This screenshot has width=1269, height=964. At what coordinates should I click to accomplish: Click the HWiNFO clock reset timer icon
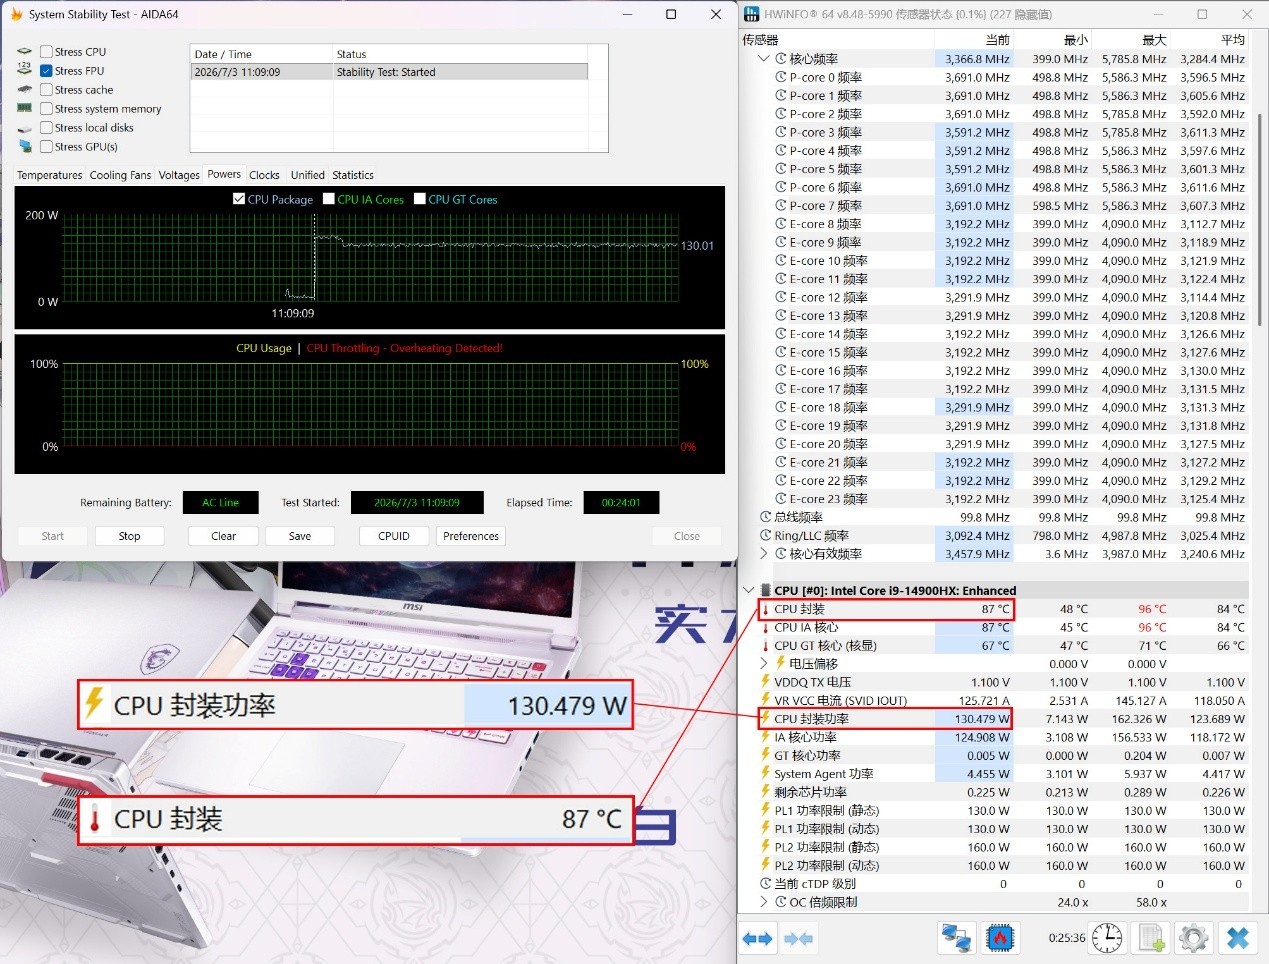[x=1107, y=938]
